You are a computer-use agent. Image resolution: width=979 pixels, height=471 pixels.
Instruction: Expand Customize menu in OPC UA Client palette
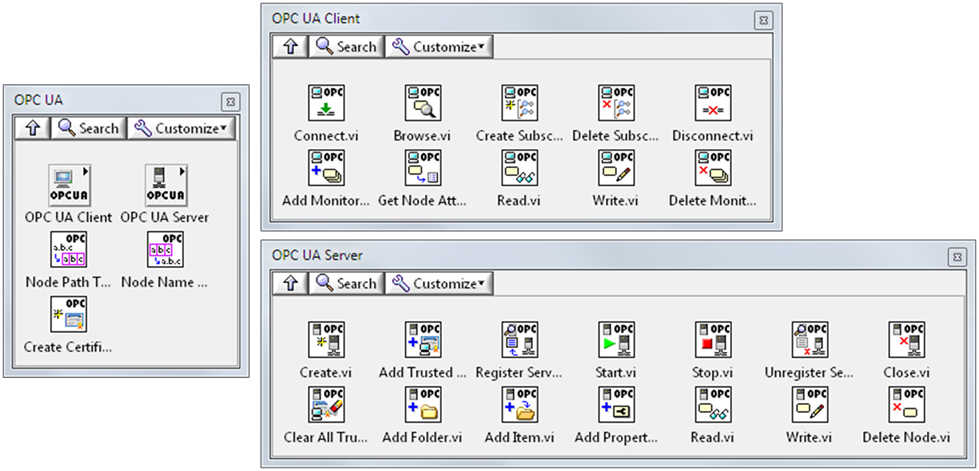[438, 46]
